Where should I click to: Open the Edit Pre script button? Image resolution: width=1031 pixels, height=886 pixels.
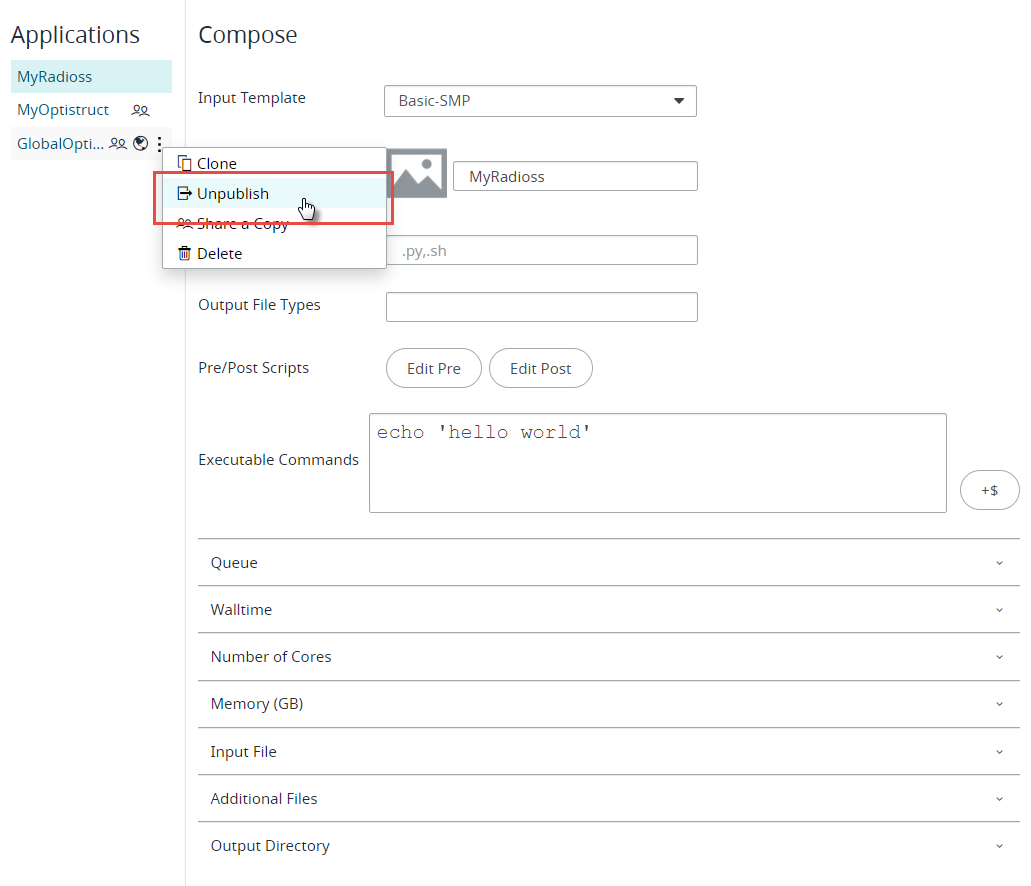(x=434, y=368)
